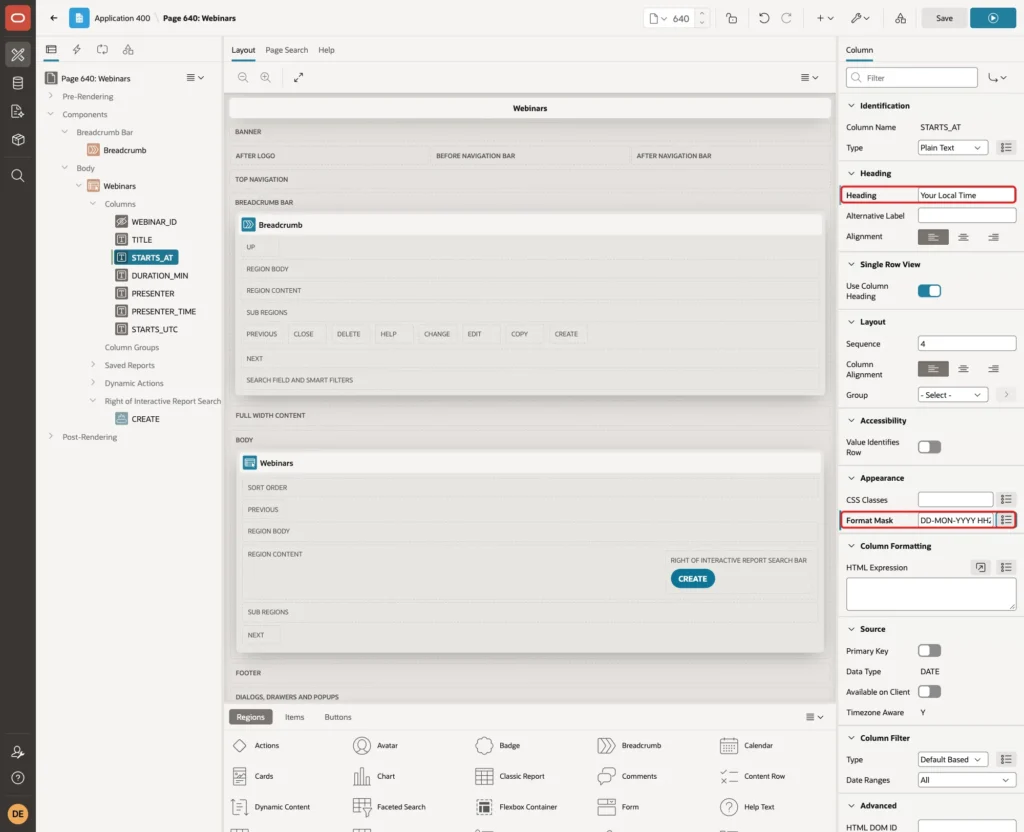The width and height of the screenshot is (1024, 832).
Task: Click the undo arrow in the top toolbar
Action: (x=763, y=18)
